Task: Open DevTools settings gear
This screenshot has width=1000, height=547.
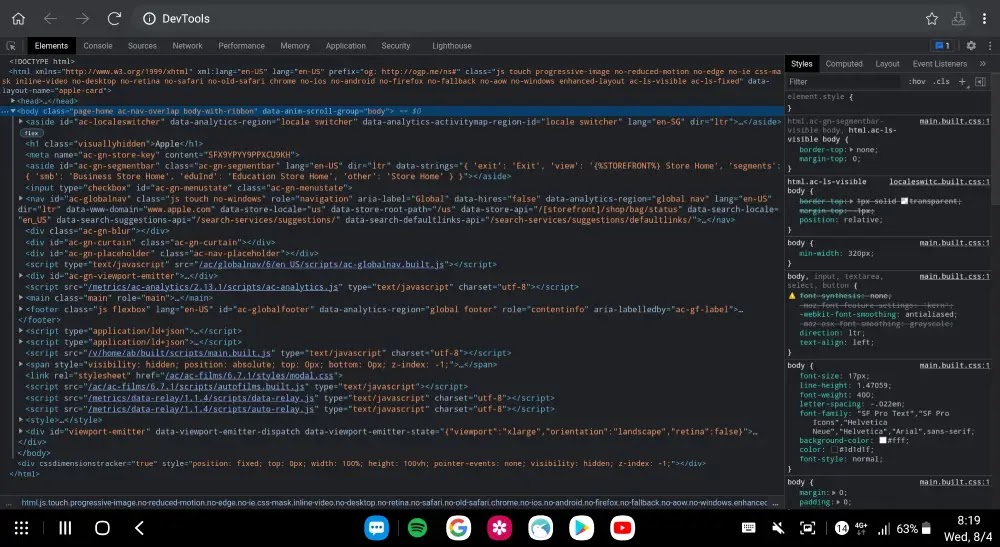Action: click(971, 45)
